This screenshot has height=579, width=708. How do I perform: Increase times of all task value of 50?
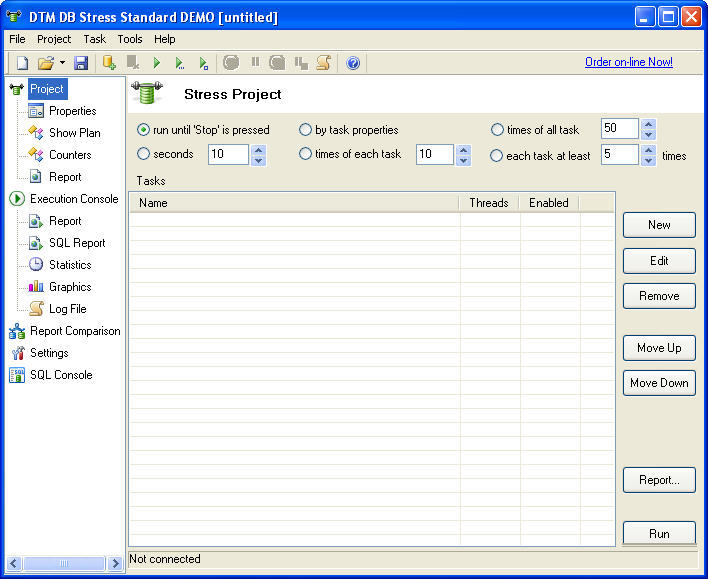click(648, 124)
